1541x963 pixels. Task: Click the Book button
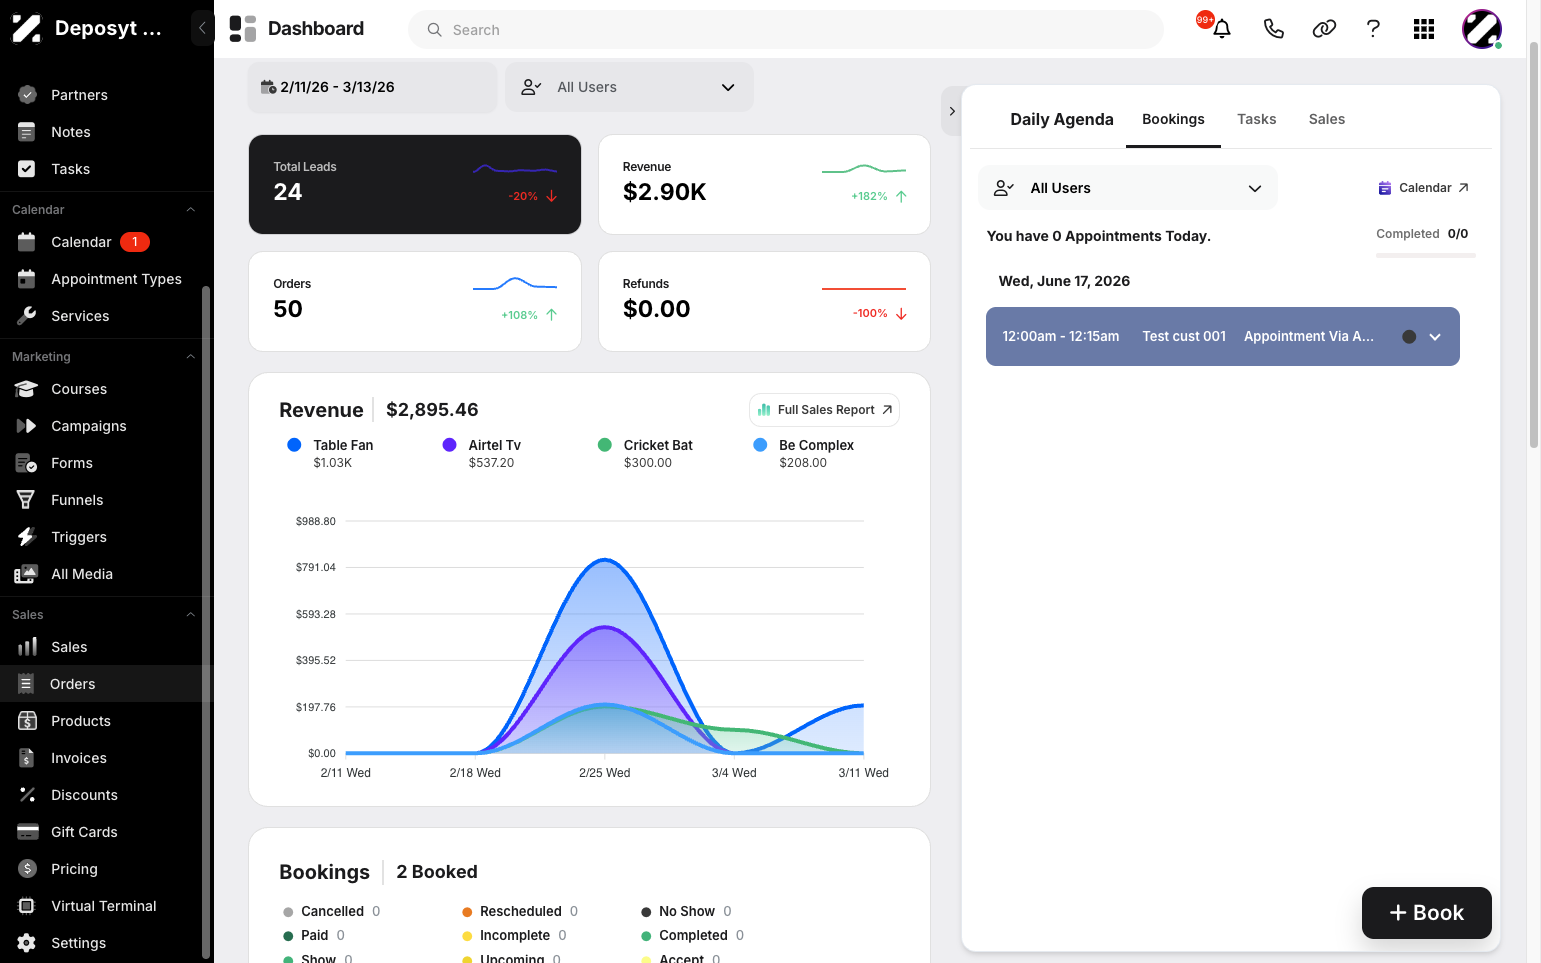click(x=1426, y=913)
